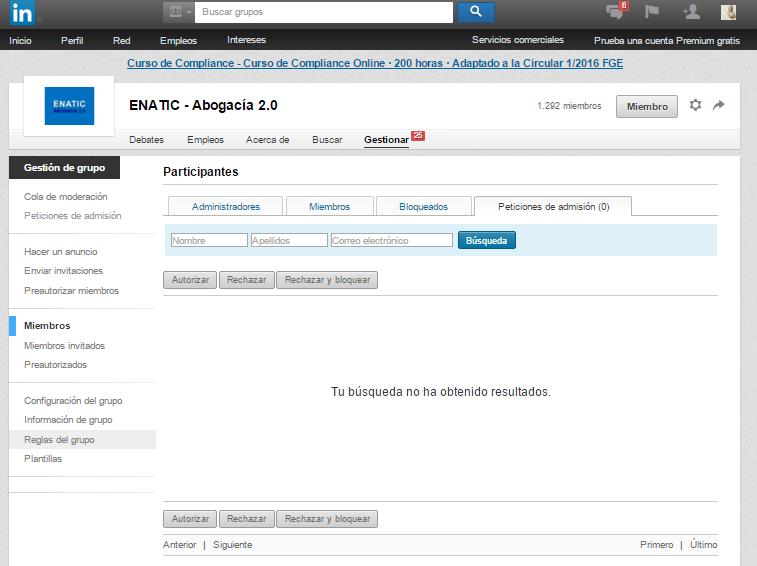
Task: Click top Rechazar y bloquear button
Action: tap(327, 280)
